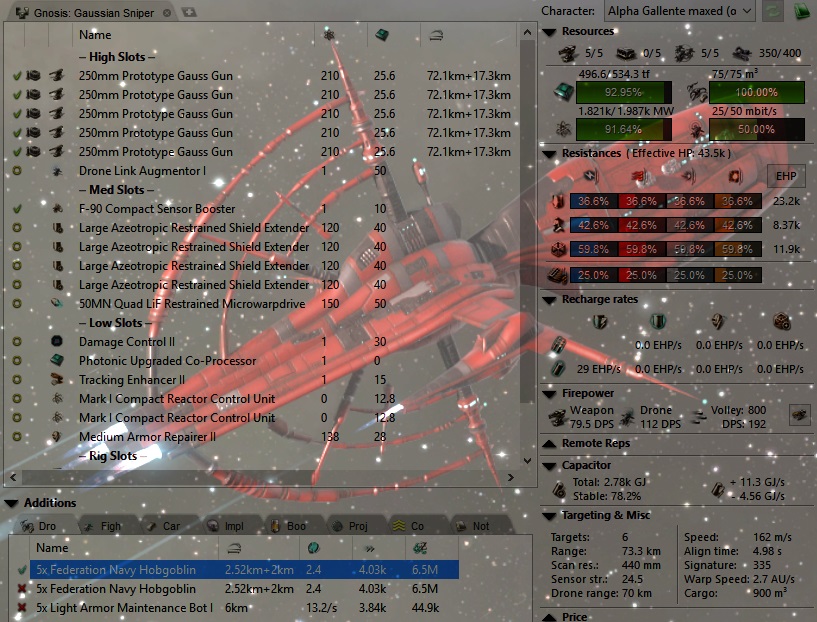Click the EHP button in Resistances
817x622 pixels.
[x=786, y=176]
